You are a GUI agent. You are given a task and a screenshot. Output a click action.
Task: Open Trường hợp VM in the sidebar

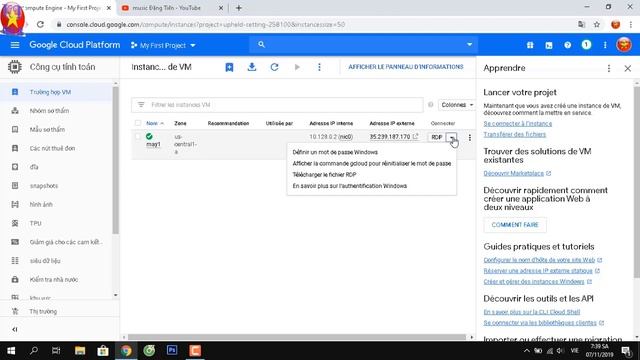click(x=57, y=92)
